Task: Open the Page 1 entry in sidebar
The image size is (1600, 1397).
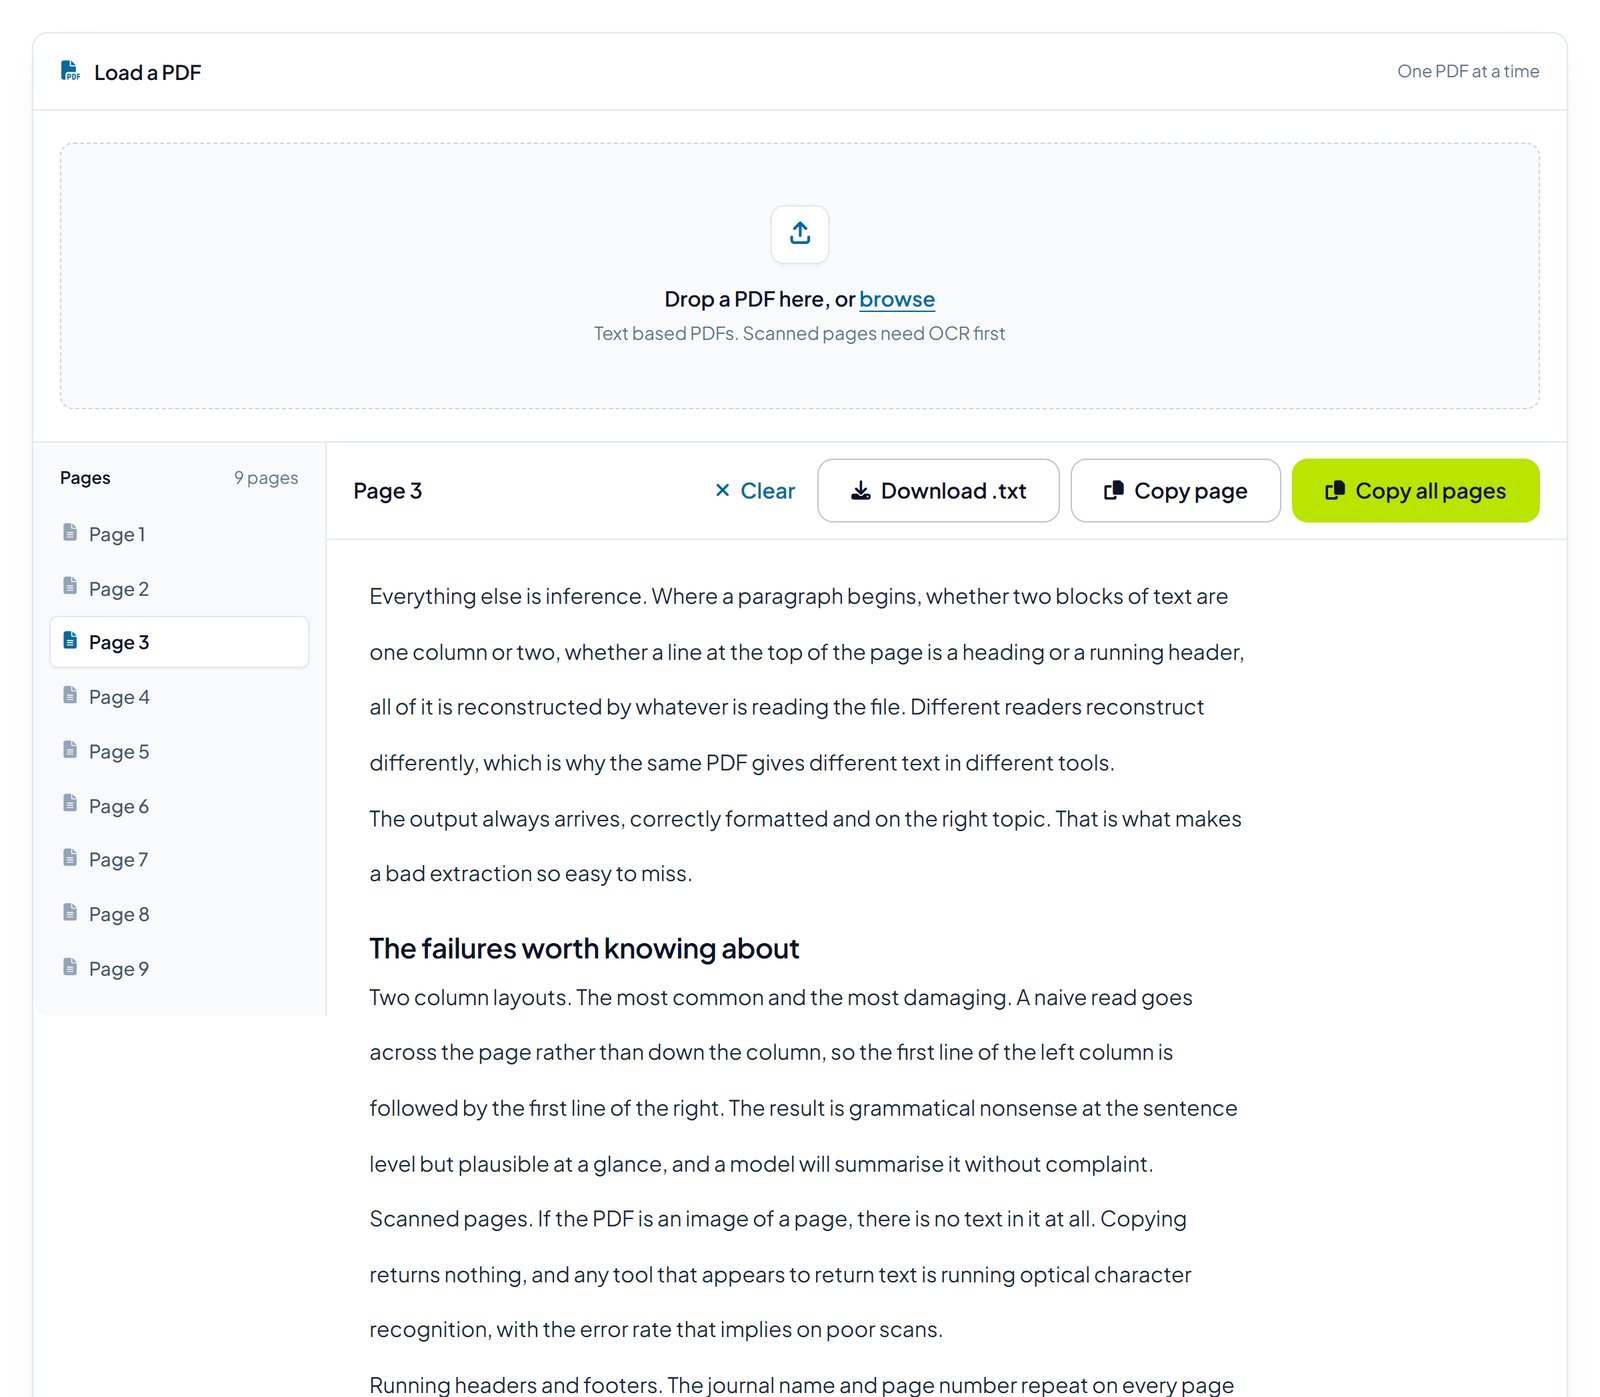Action: (x=179, y=534)
